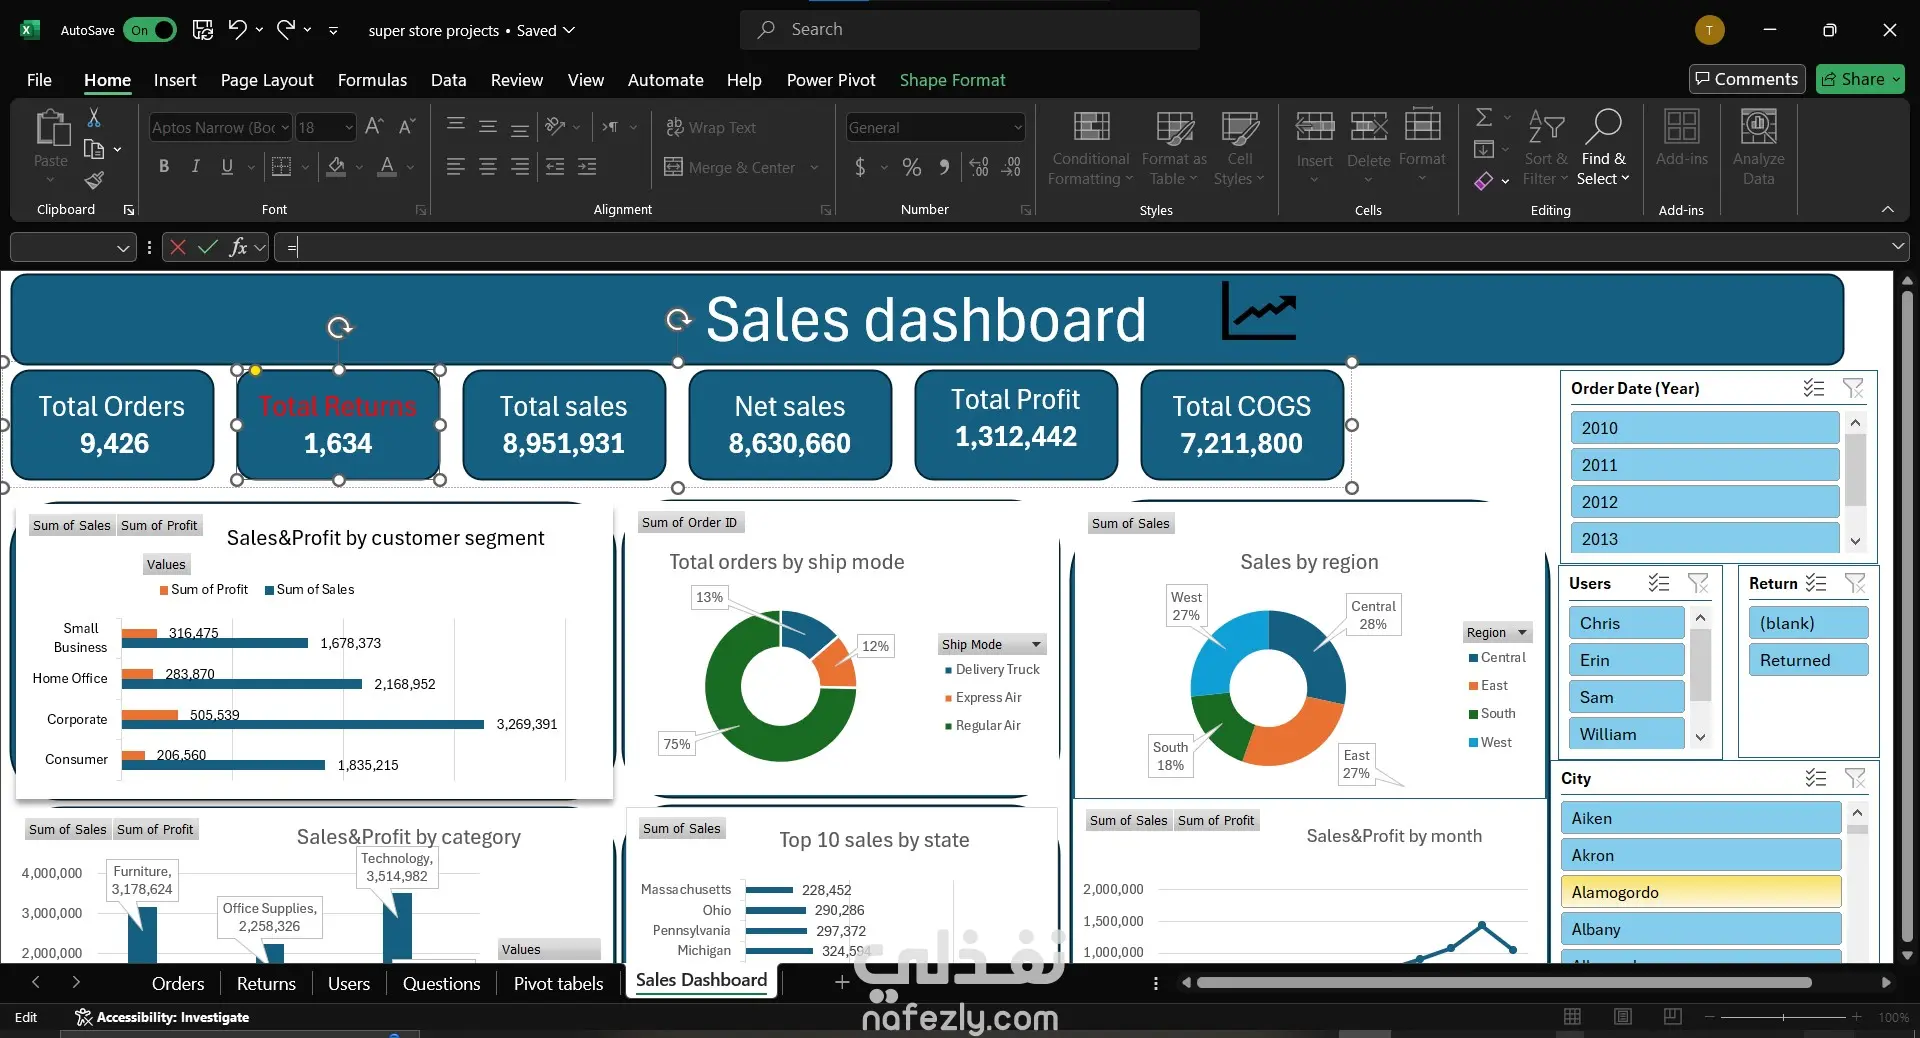Image resolution: width=1920 pixels, height=1038 pixels.
Task: Open the font size dropdown
Action: click(x=348, y=127)
